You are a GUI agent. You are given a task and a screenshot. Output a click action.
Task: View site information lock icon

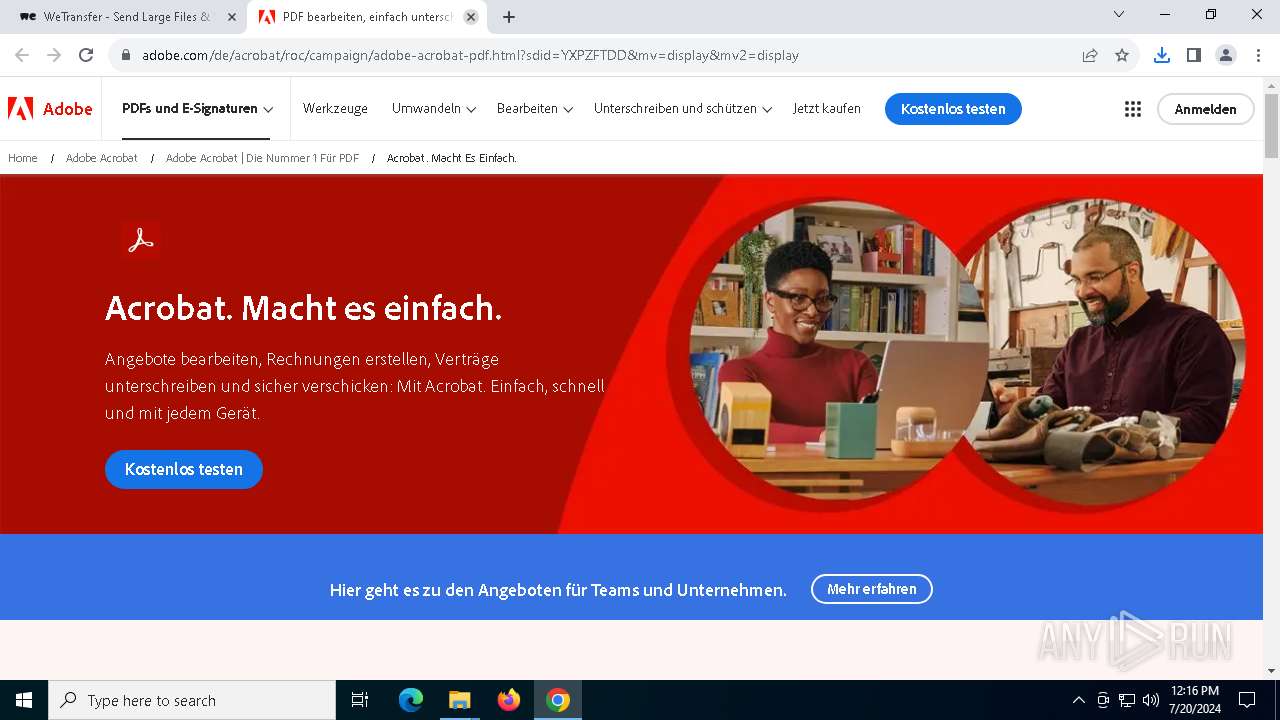pyautogui.click(x=126, y=55)
